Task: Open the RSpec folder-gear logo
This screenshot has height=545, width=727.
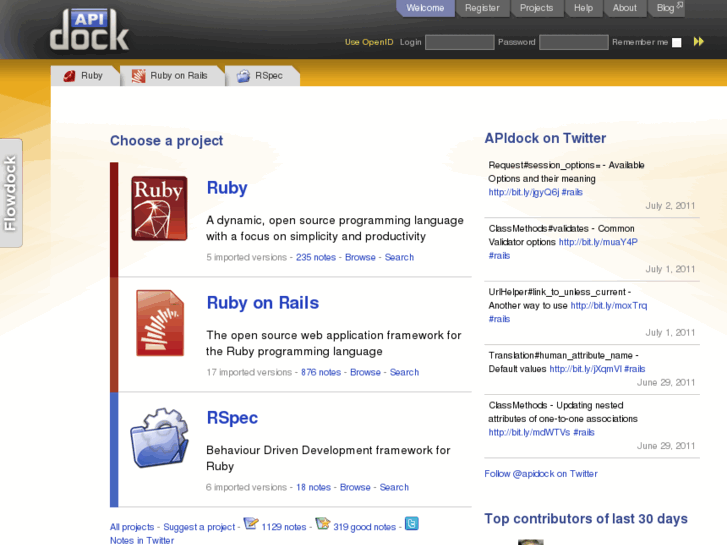Action: coord(159,438)
